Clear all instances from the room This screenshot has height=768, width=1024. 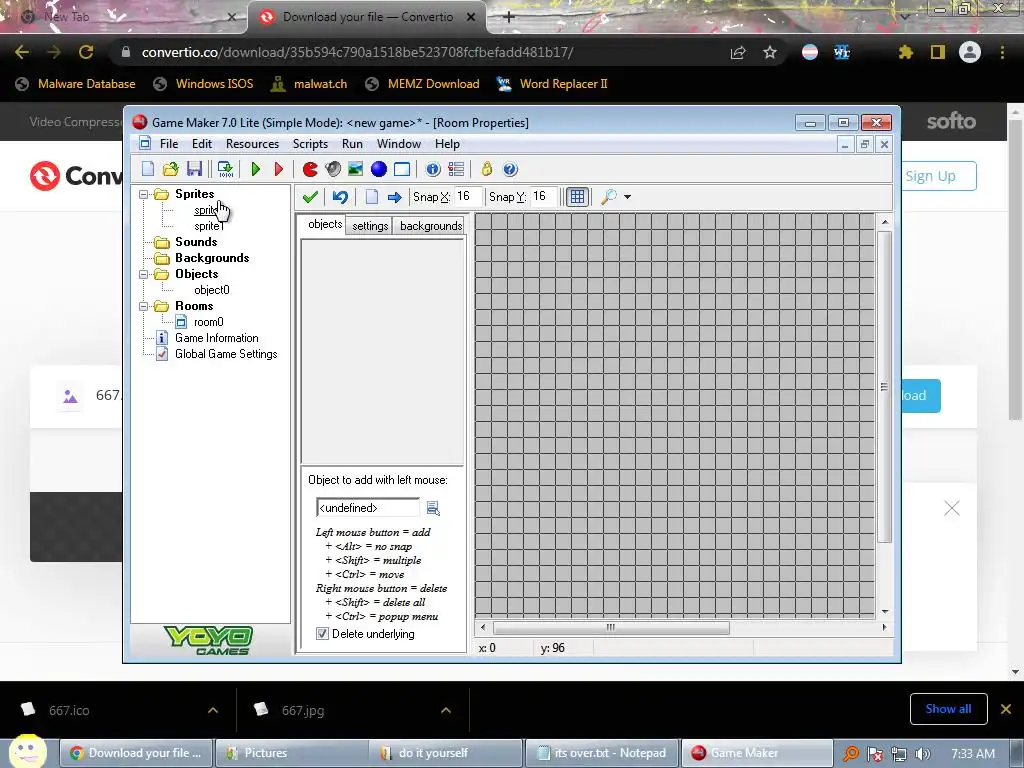coord(372,197)
